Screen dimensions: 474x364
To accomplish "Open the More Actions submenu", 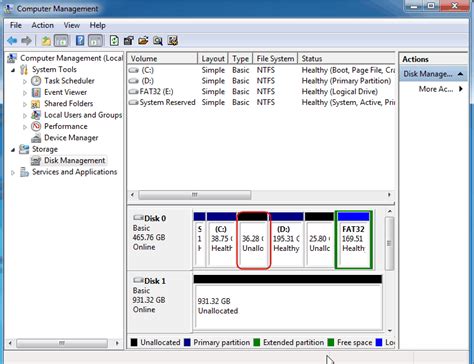I will pos(436,89).
